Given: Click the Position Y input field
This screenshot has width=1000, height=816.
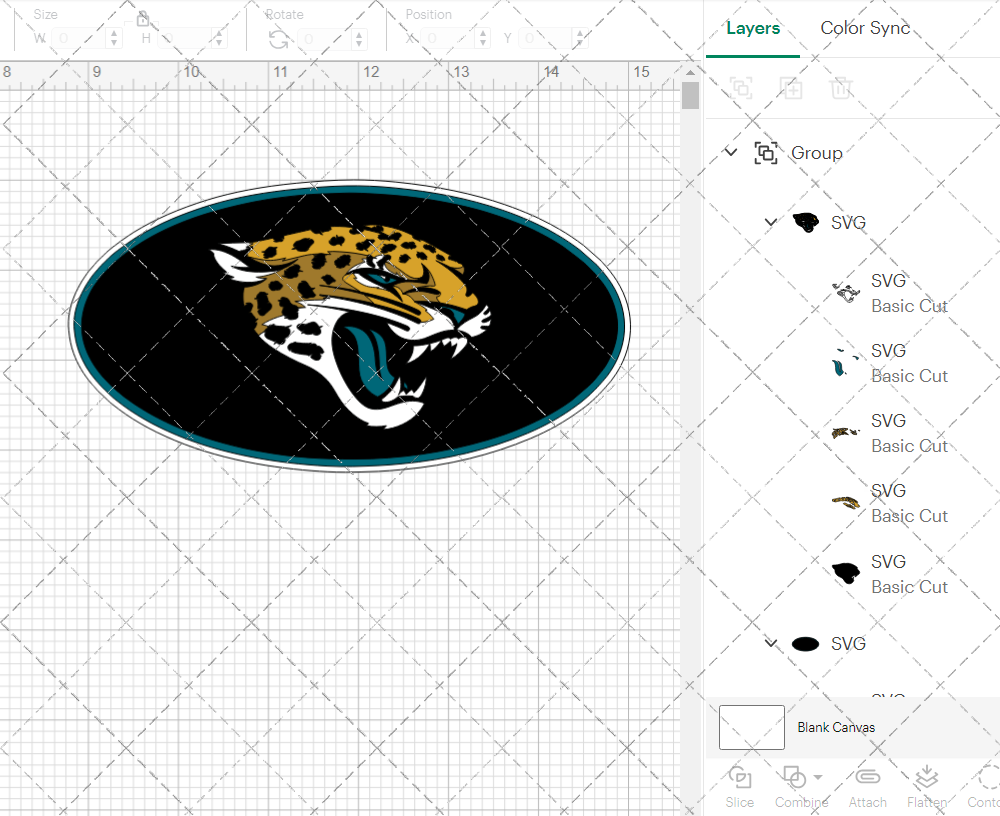Looking at the screenshot, I should click(x=546, y=38).
